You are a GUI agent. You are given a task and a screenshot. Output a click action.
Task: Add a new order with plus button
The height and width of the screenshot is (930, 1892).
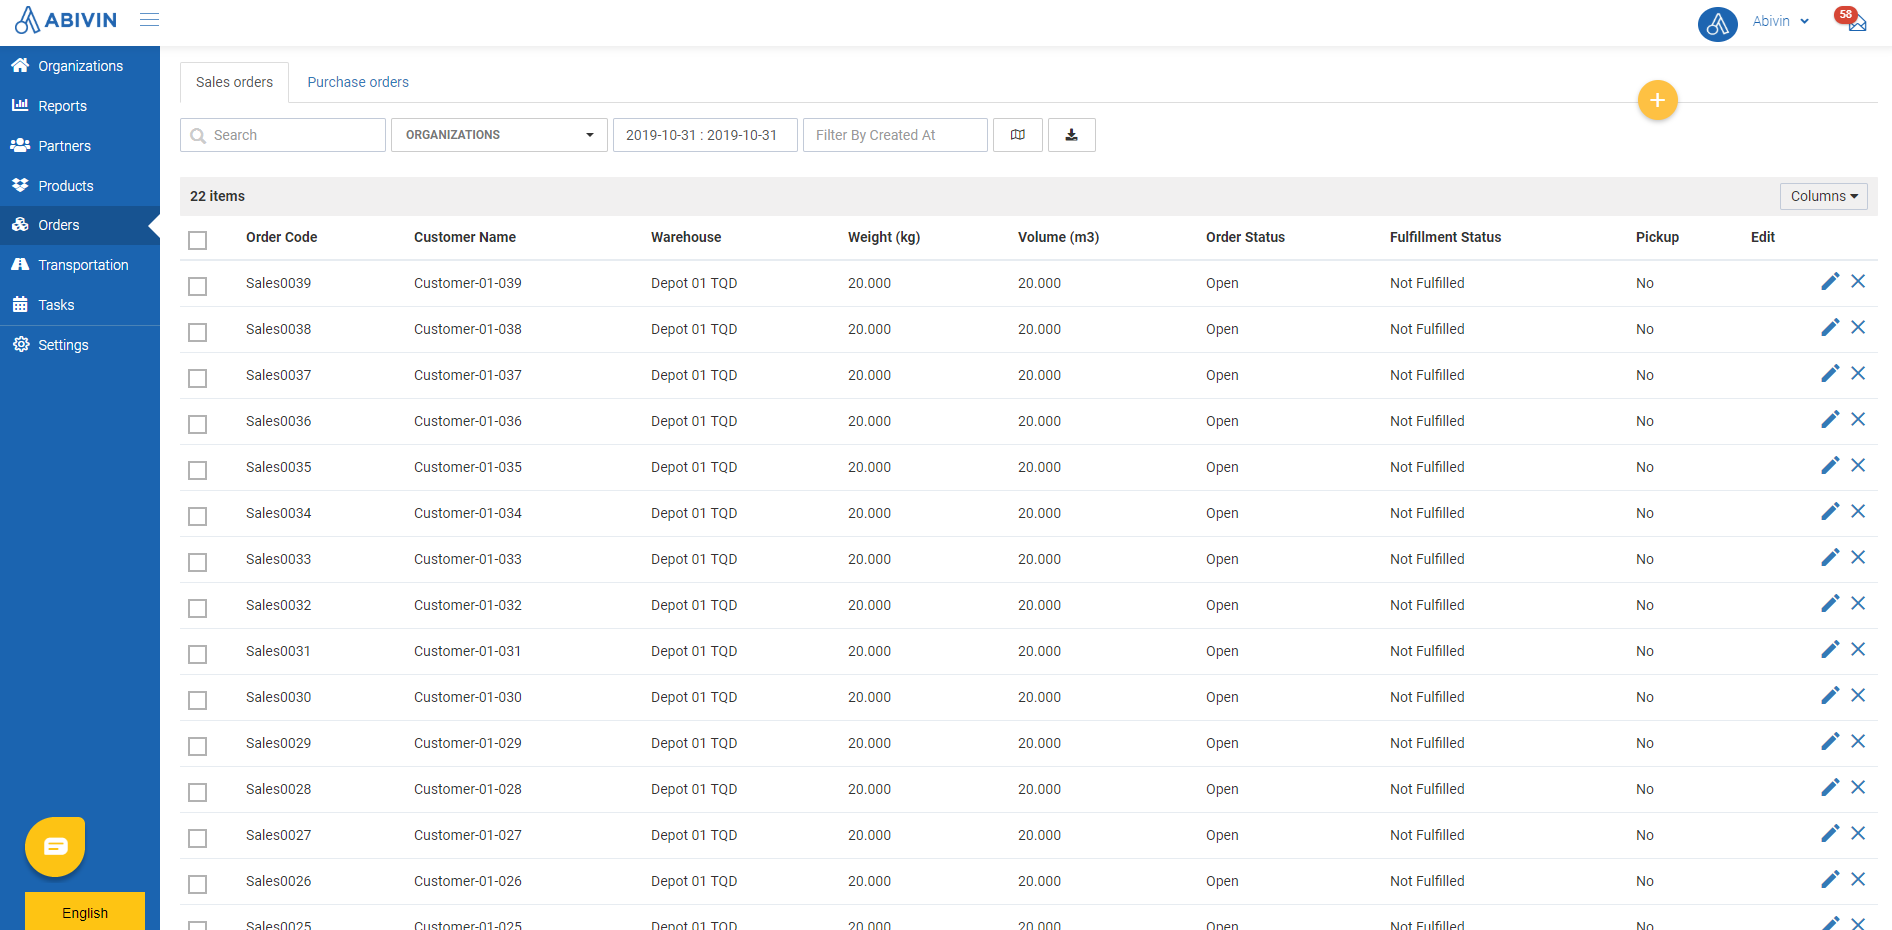click(1657, 100)
